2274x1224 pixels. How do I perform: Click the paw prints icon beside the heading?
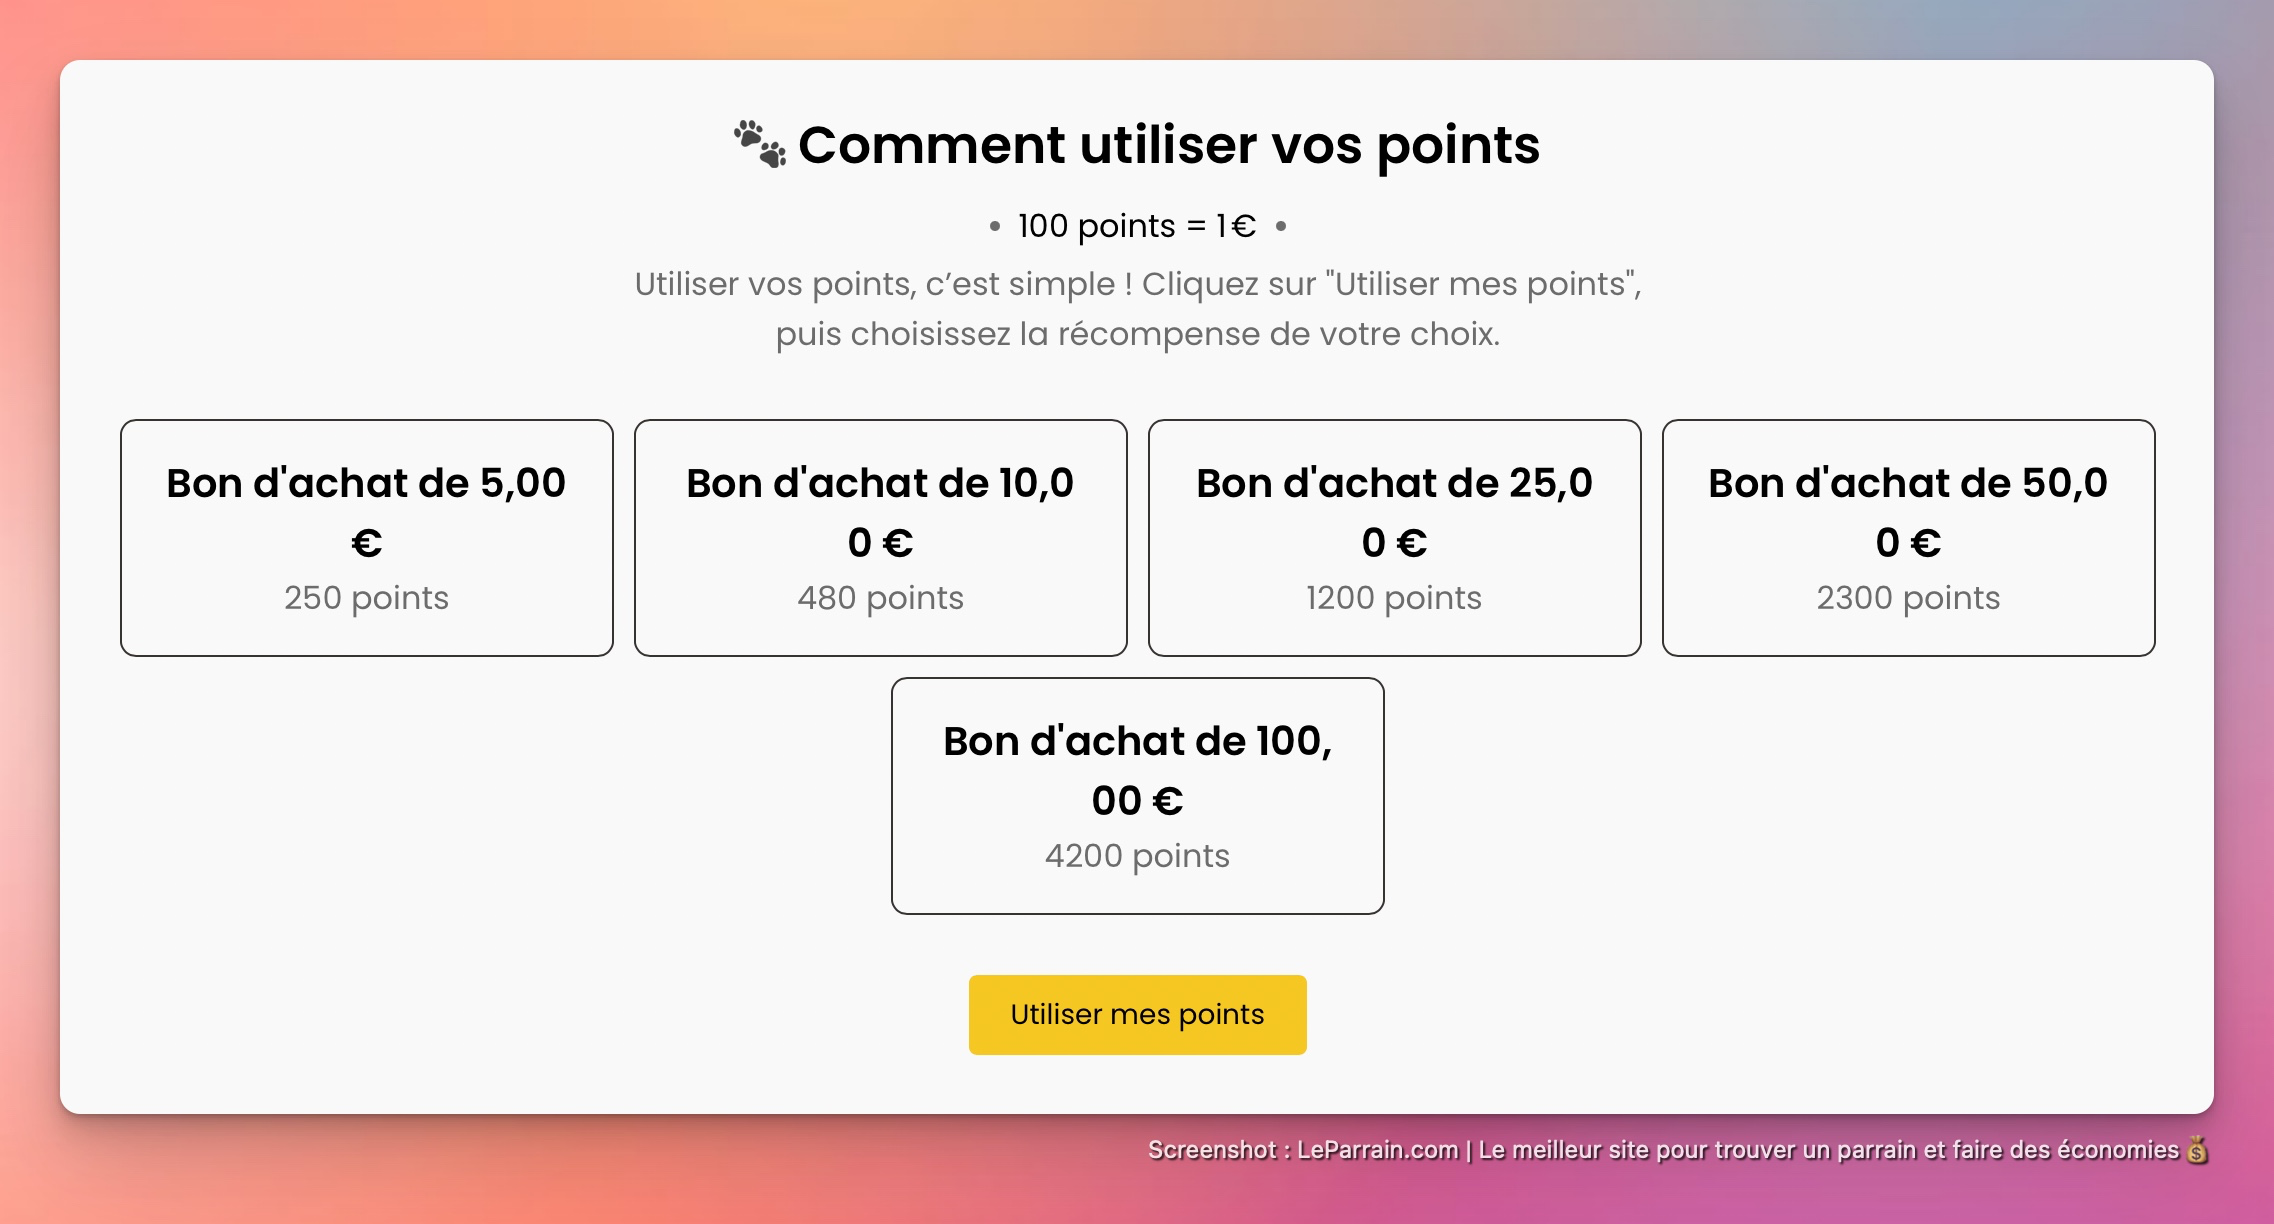(x=760, y=142)
